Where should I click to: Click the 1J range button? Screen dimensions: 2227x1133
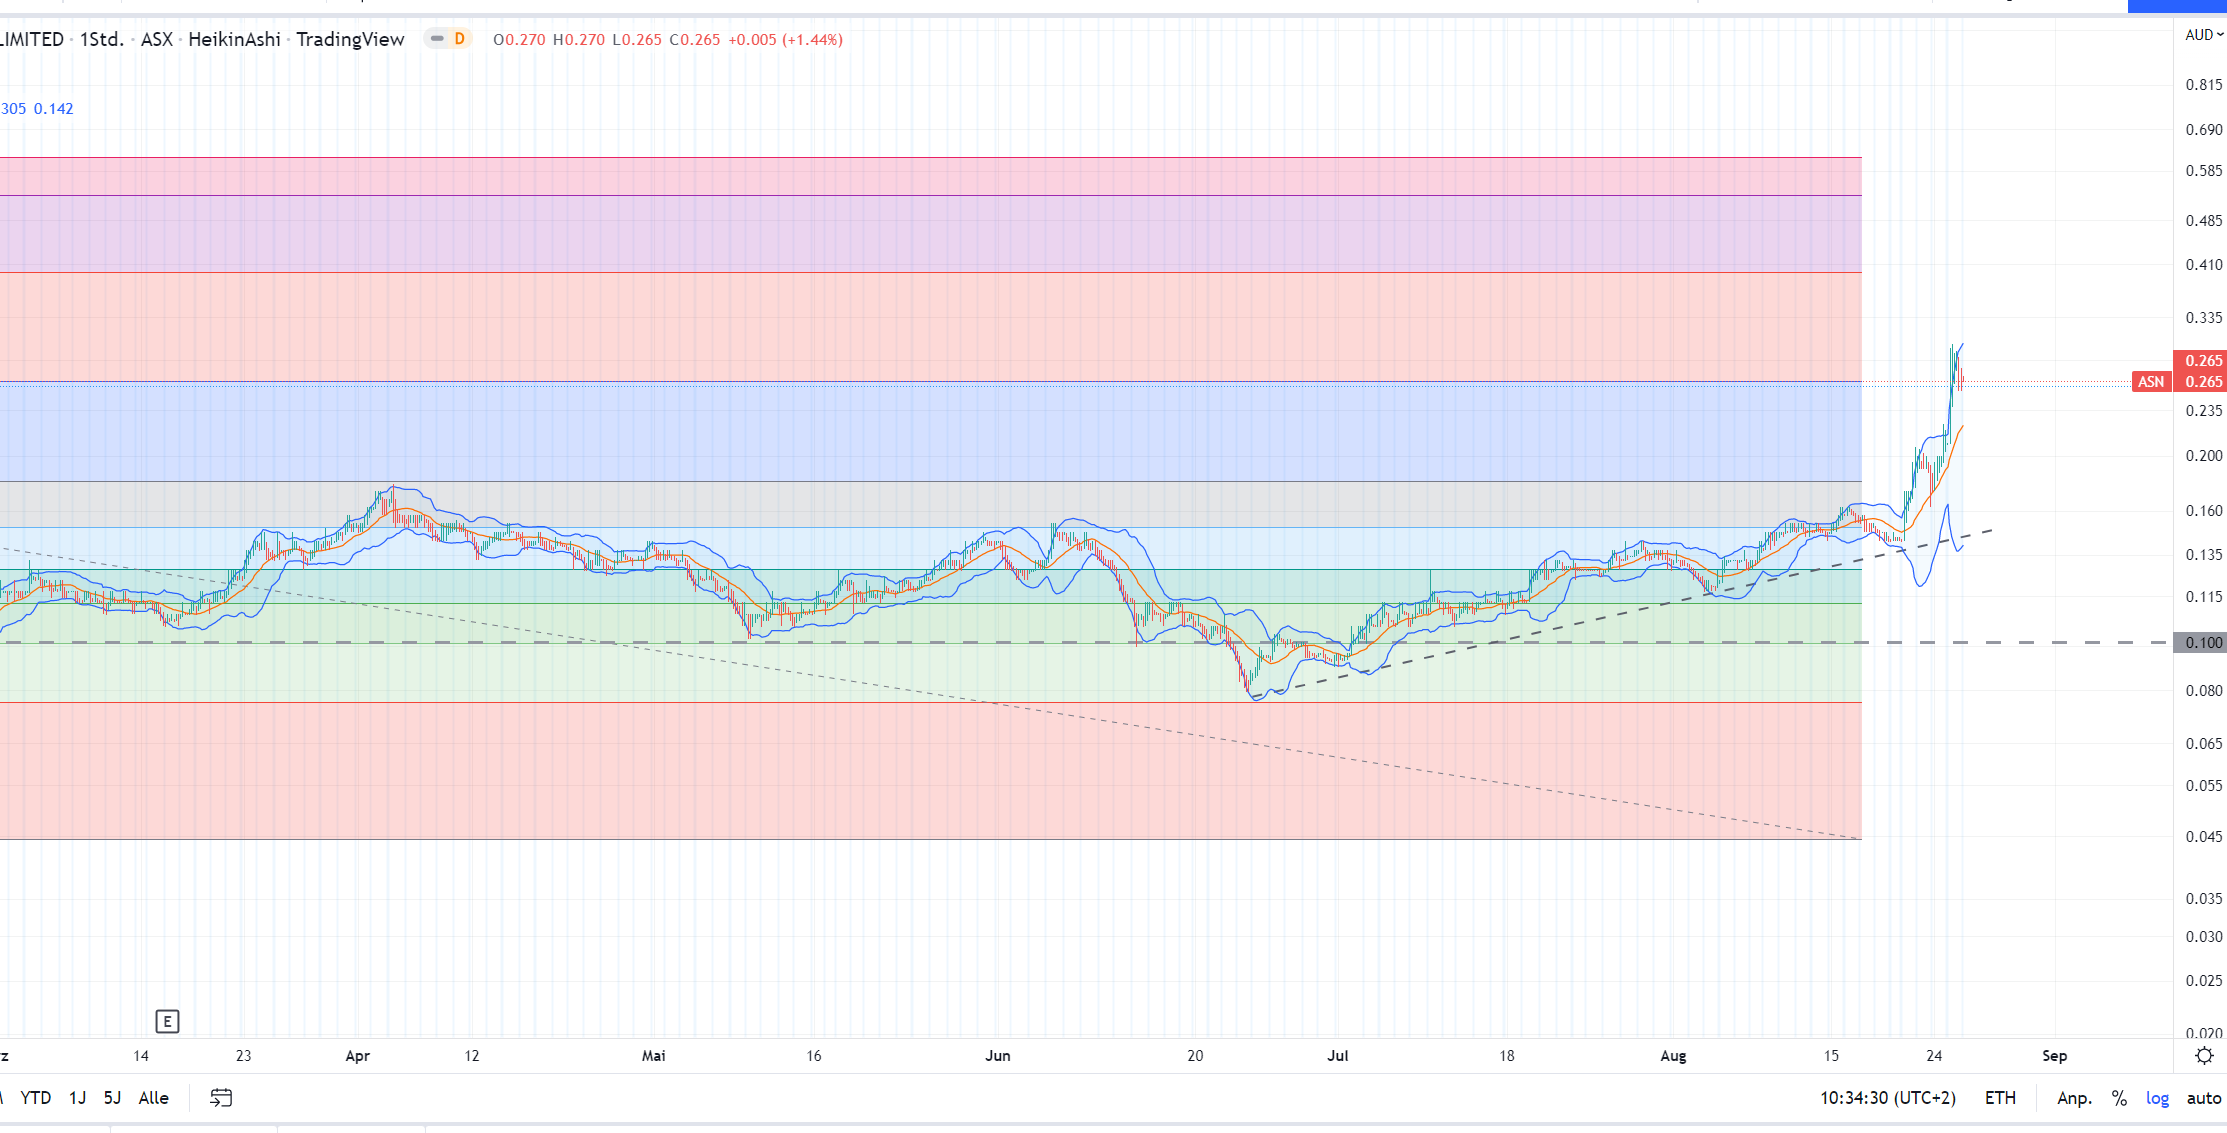[77, 1098]
